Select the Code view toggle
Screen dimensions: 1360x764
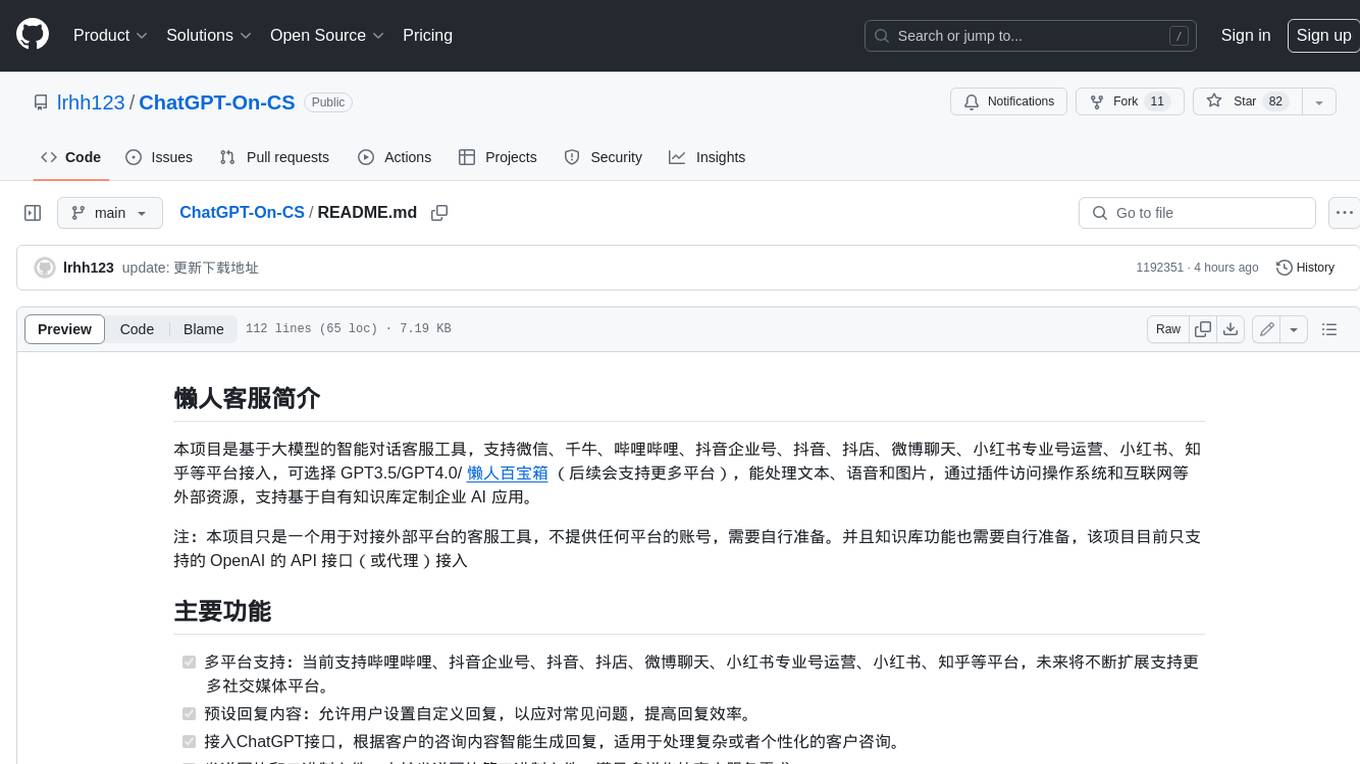[x=137, y=329]
